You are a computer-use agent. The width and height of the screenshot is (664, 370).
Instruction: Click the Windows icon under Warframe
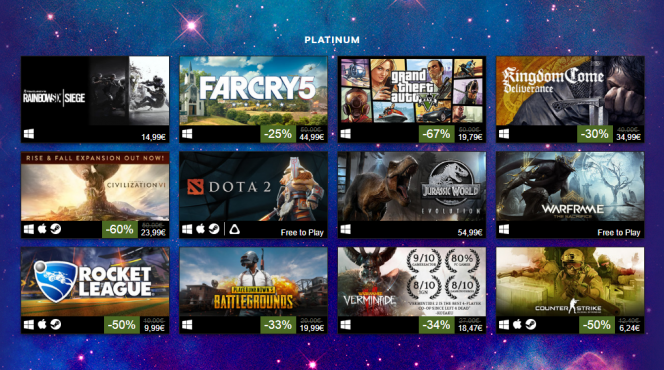(x=504, y=229)
